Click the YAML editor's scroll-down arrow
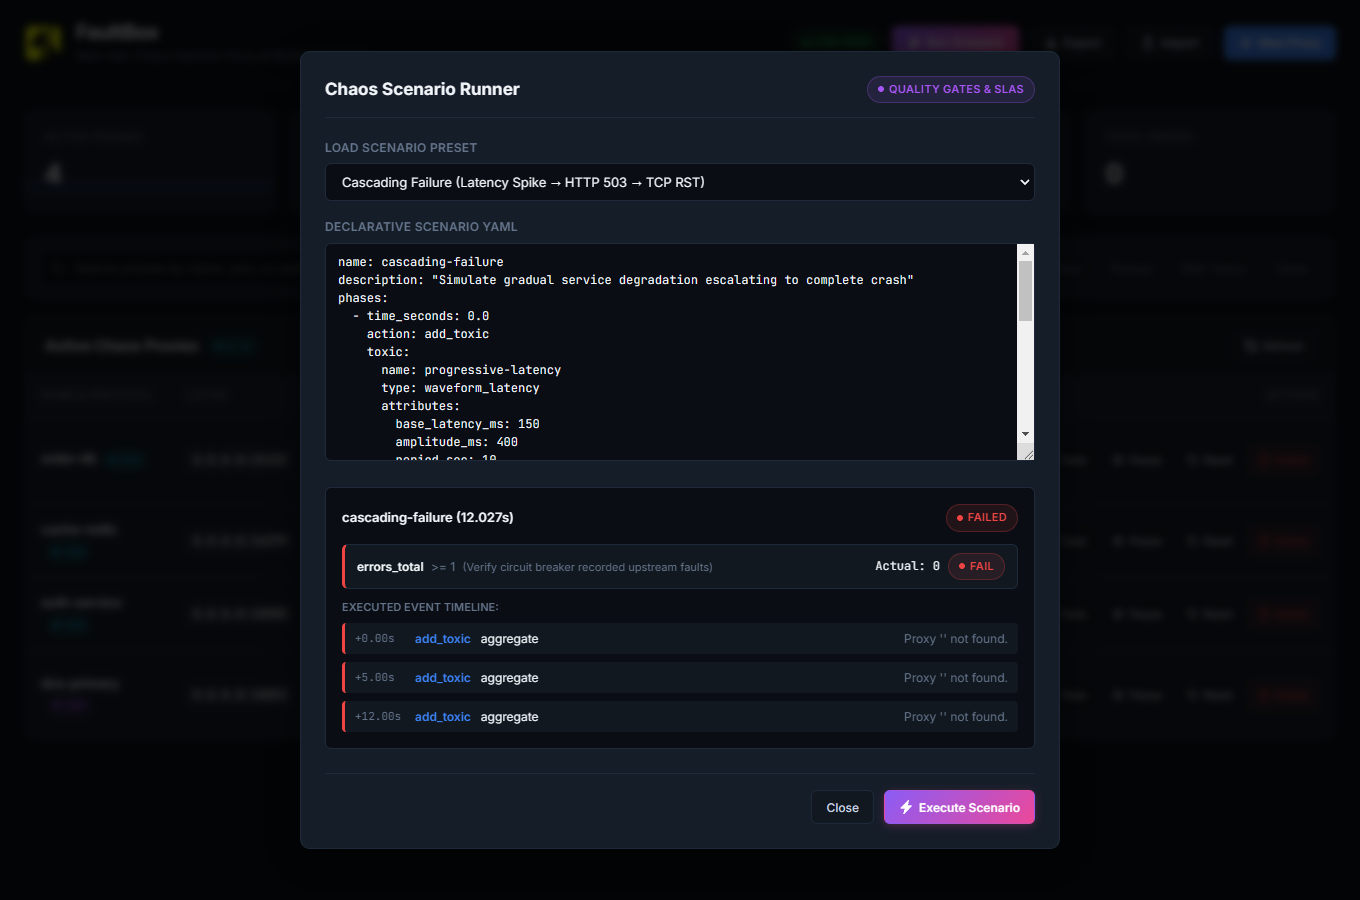The height and width of the screenshot is (900, 1360). click(x=1025, y=434)
